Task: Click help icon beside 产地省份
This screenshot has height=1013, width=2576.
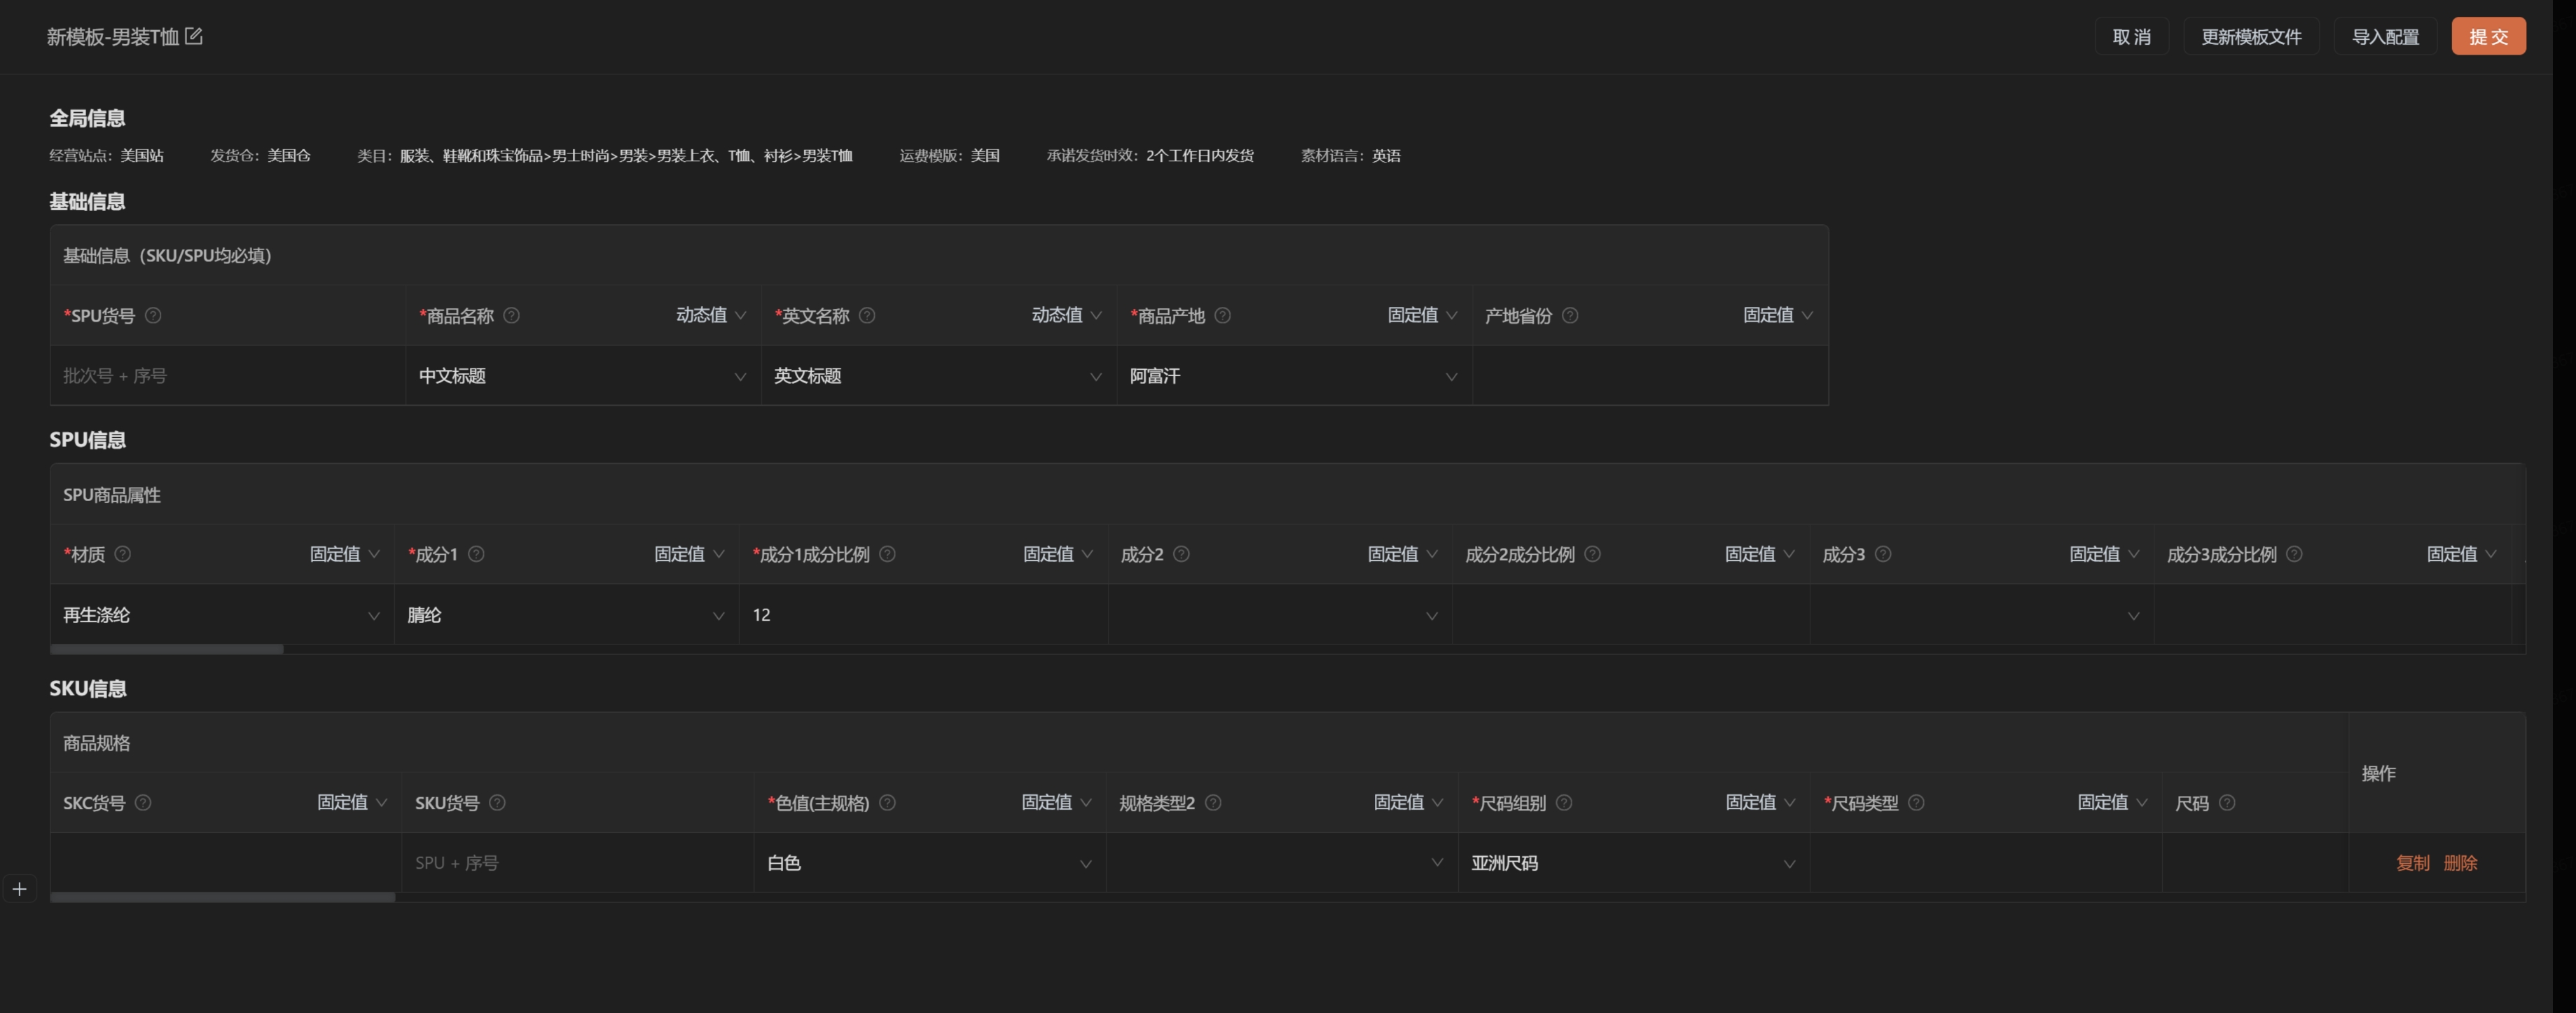Action: [x=1570, y=315]
